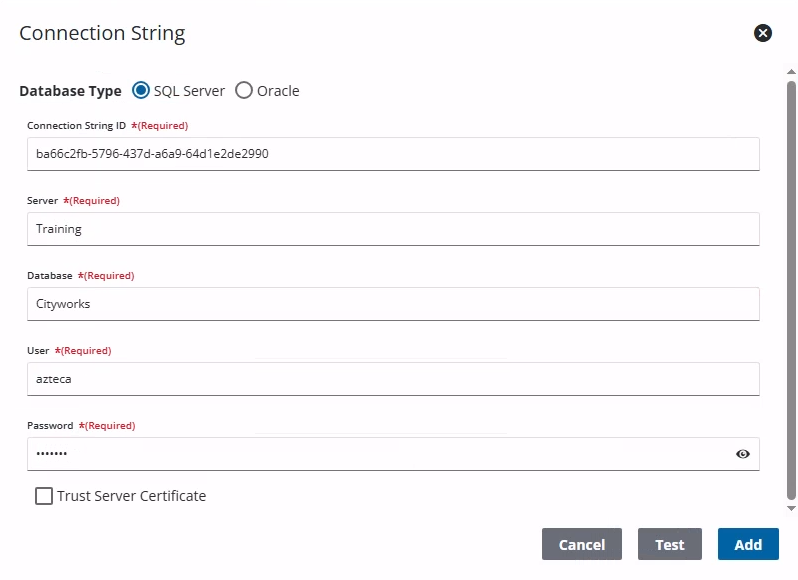Click the Connection String ID field
The image size is (798, 580).
pos(392,154)
